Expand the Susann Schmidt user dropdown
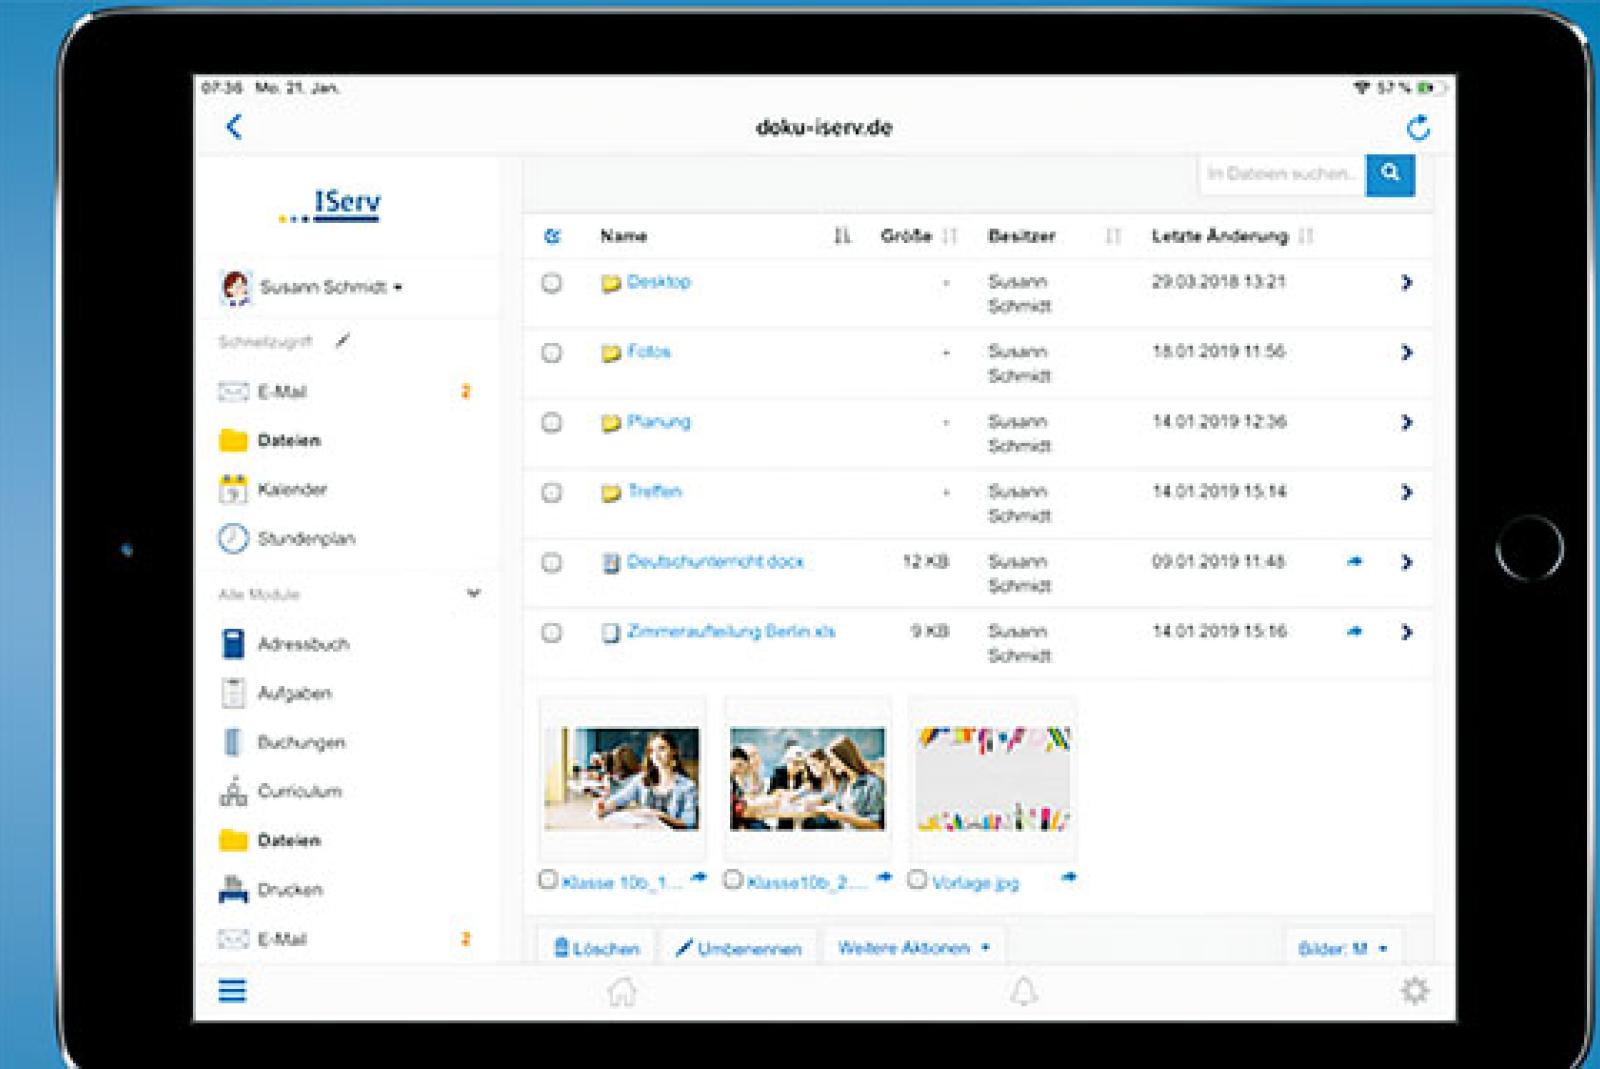The width and height of the screenshot is (1600, 1069). [330, 288]
